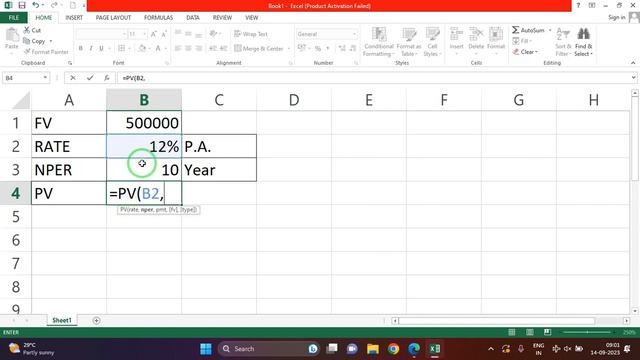Viewport: 640px width, 360px height.
Task: Toggle Bold formatting button
Action: 80,48
